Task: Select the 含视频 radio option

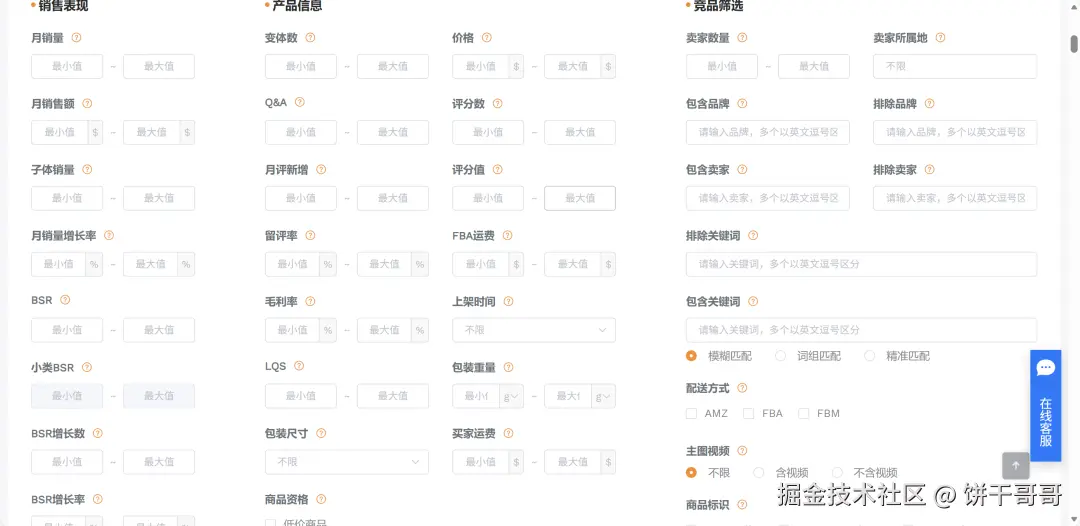Action: click(759, 472)
